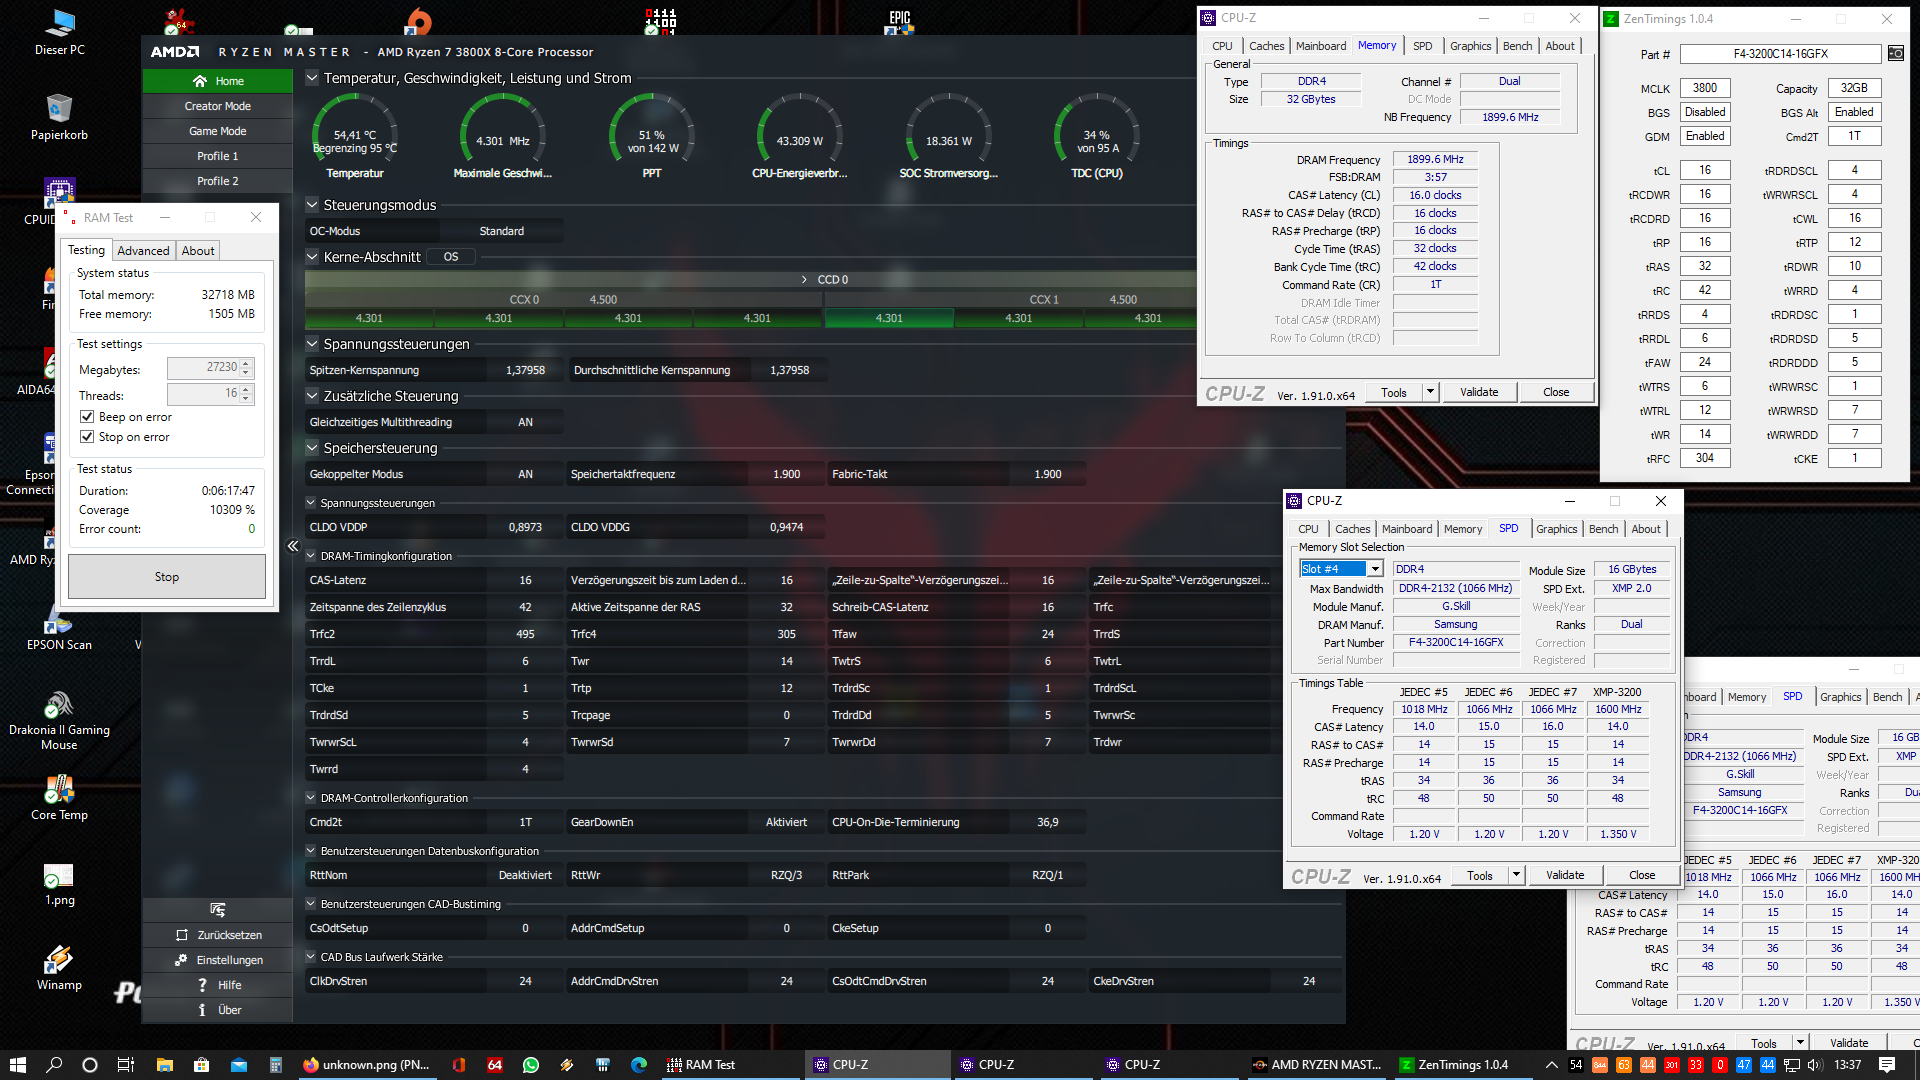1920x1080 pixels.
Task: Click the Hilfe question mark icon
Action: point(202,985)
